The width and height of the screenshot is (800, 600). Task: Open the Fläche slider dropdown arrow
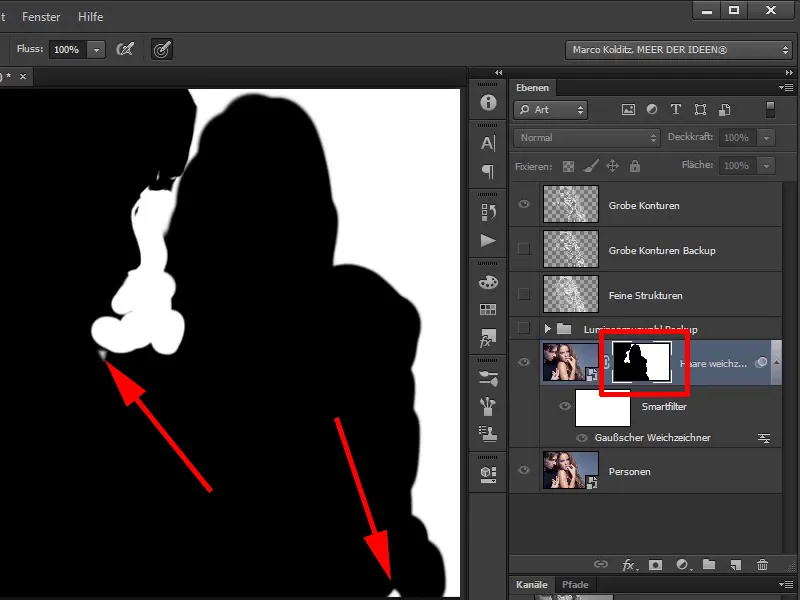[766, 166]
